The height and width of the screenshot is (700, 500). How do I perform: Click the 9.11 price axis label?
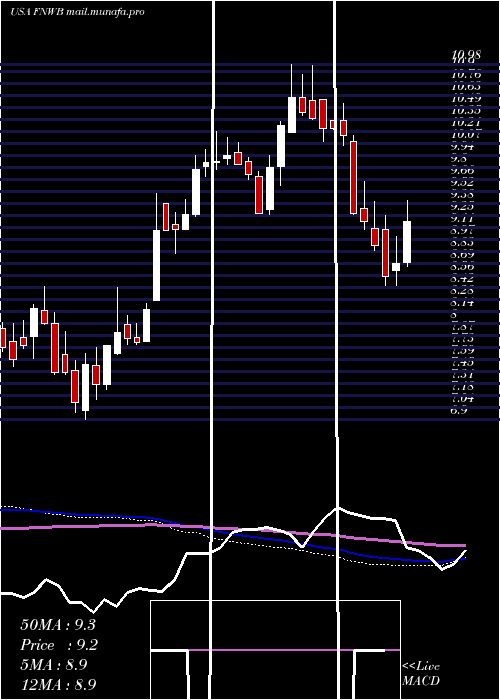pos(462,219)
